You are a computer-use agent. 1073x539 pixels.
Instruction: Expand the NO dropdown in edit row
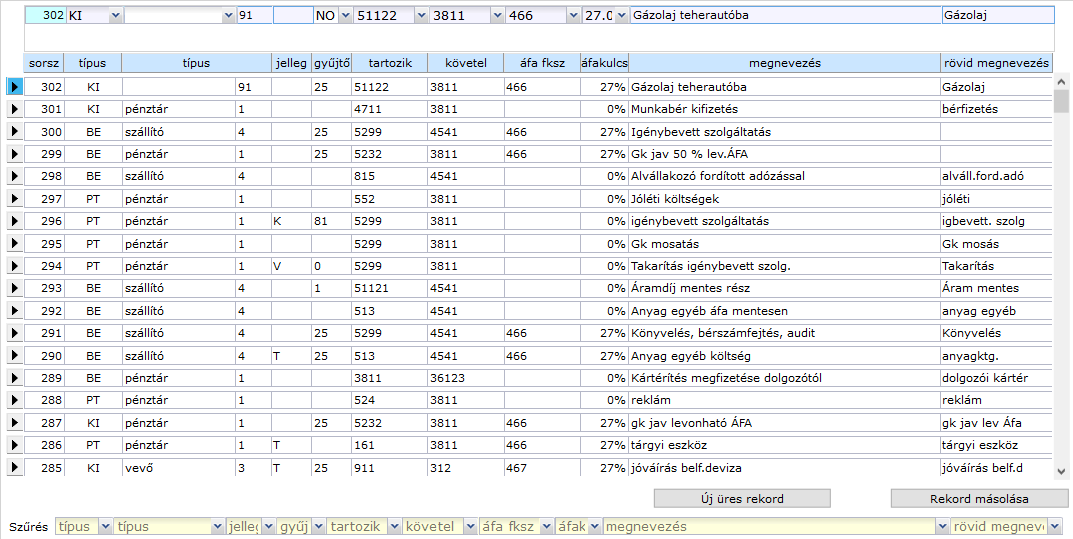(346, 16)
